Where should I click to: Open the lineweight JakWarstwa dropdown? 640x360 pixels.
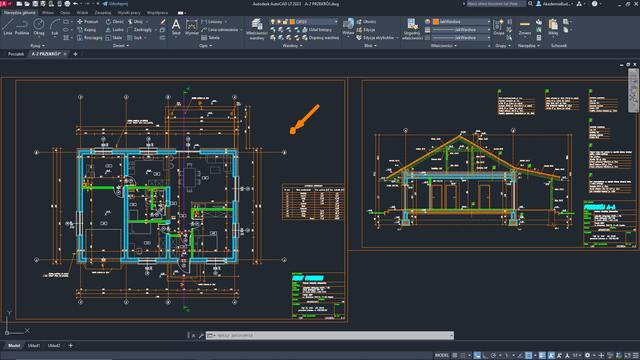tap(460, 30)
